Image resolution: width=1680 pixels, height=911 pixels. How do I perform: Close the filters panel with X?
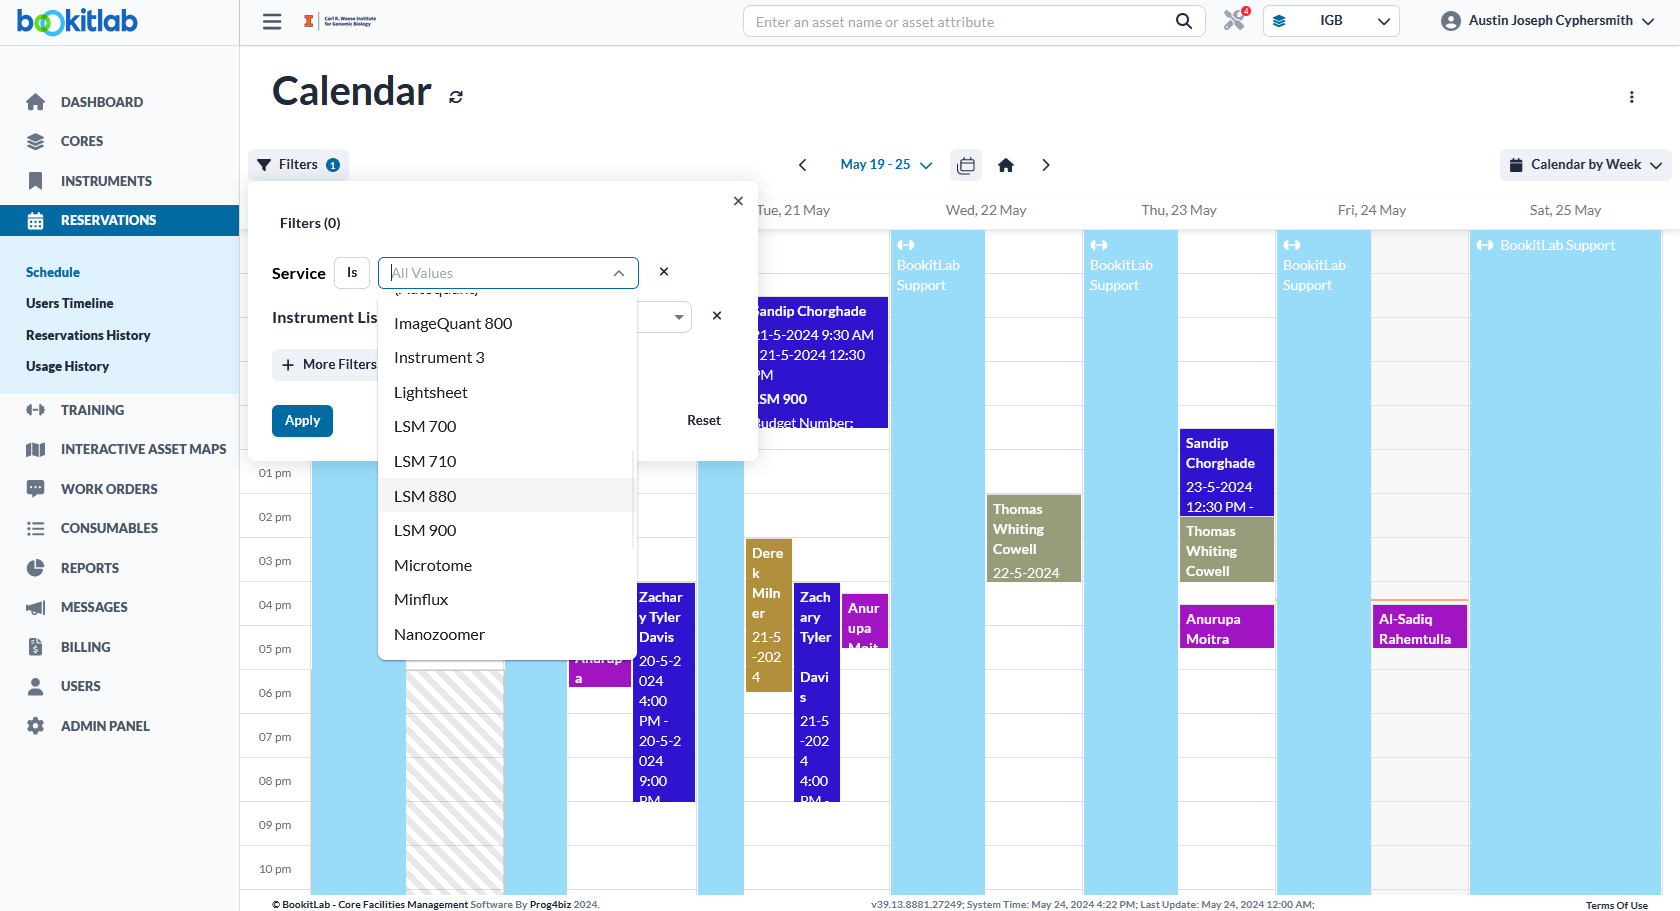[738, 201]
